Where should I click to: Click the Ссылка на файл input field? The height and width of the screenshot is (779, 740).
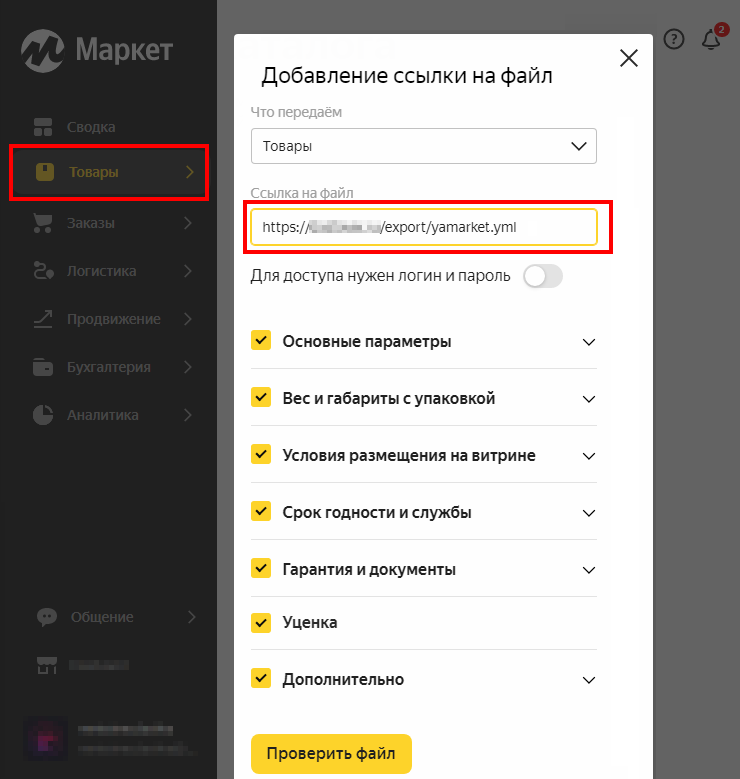coord(423,227)
